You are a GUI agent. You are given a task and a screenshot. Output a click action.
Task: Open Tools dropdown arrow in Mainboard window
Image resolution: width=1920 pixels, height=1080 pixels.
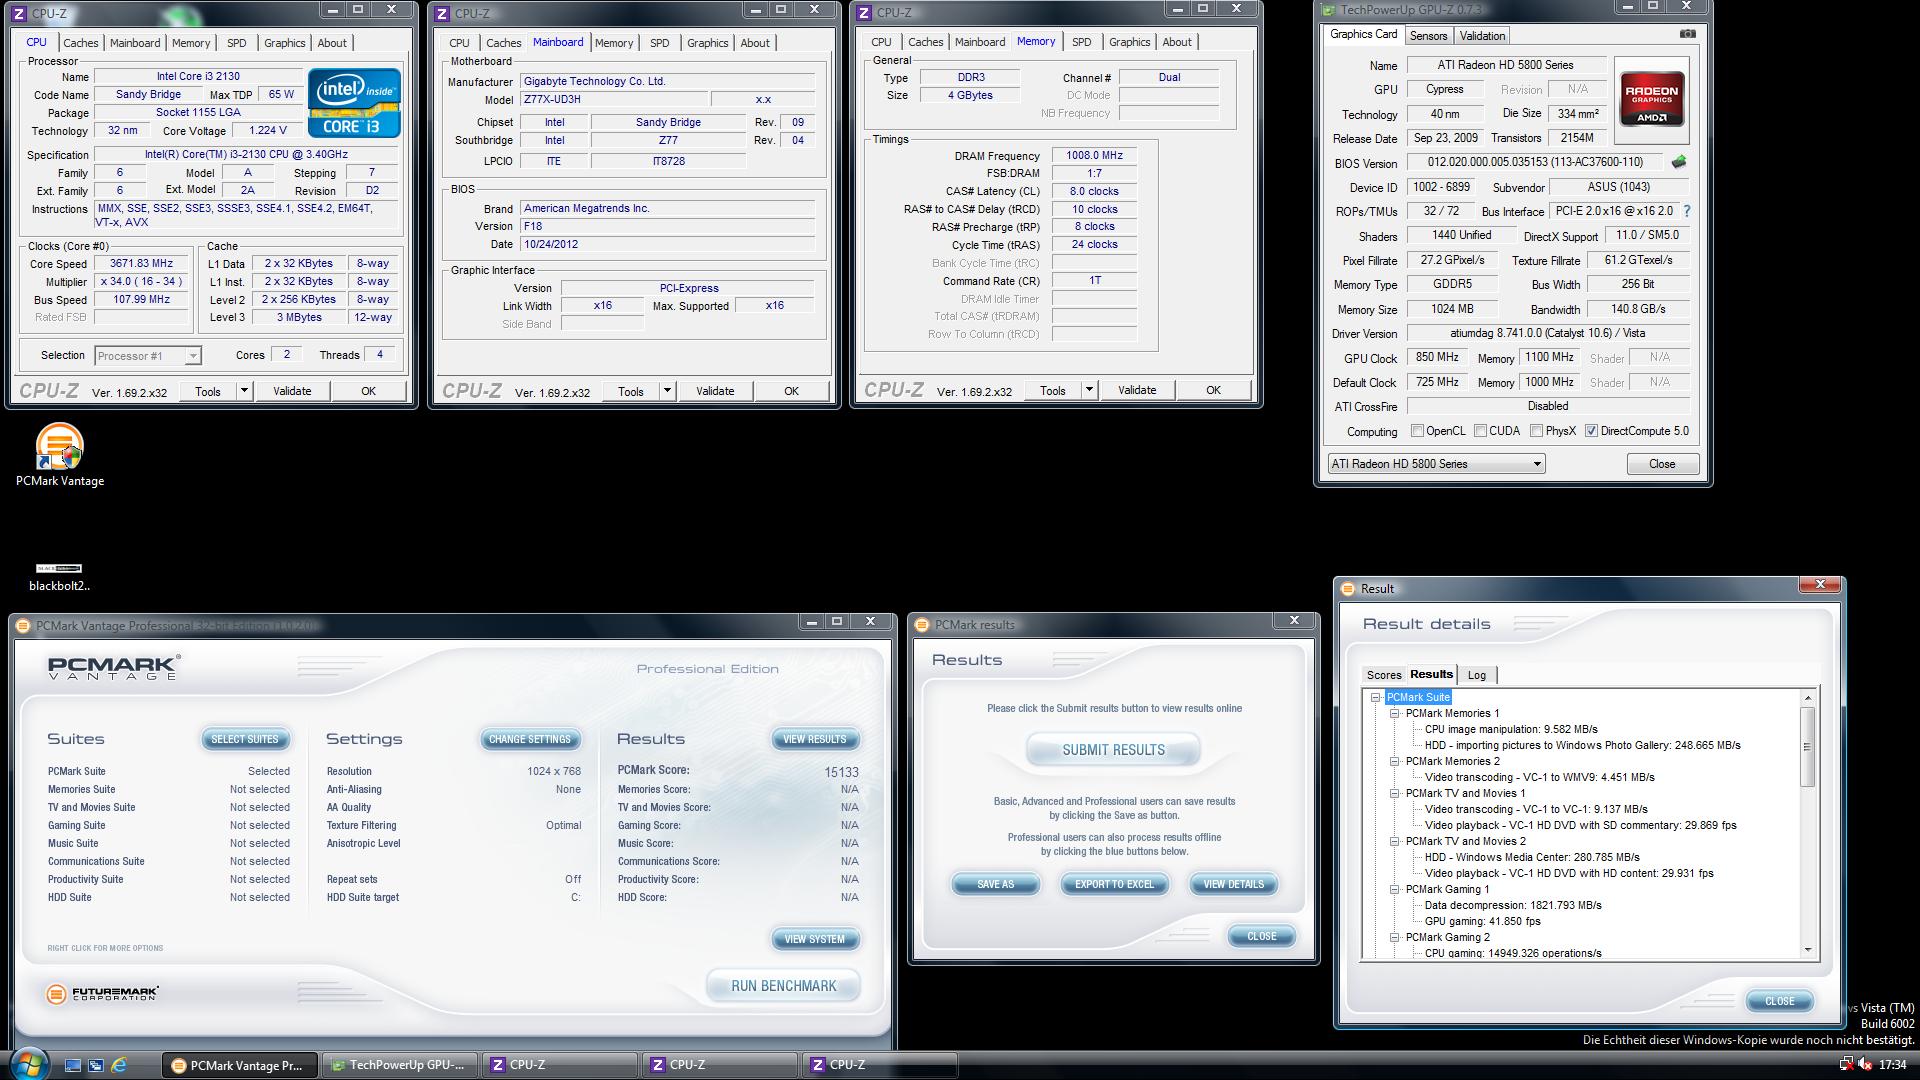[667, 391]
